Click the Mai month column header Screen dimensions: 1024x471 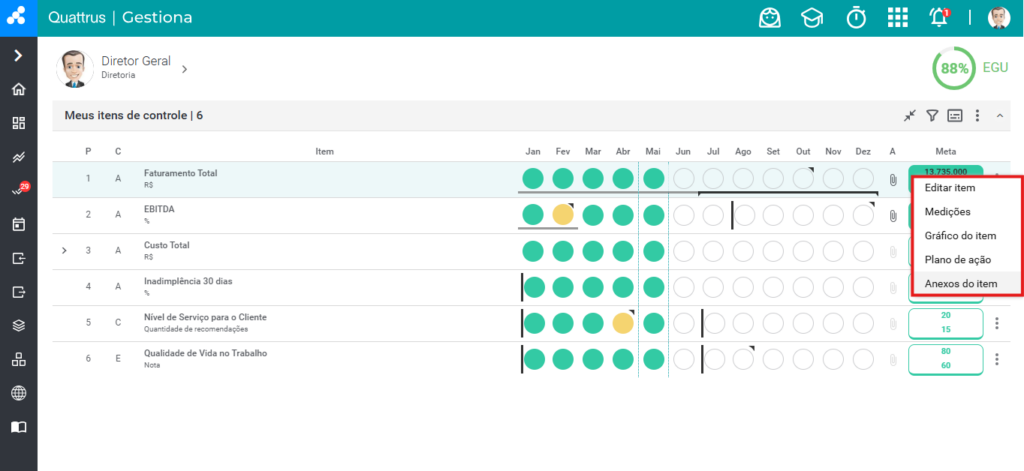click(x=653, y=152)
